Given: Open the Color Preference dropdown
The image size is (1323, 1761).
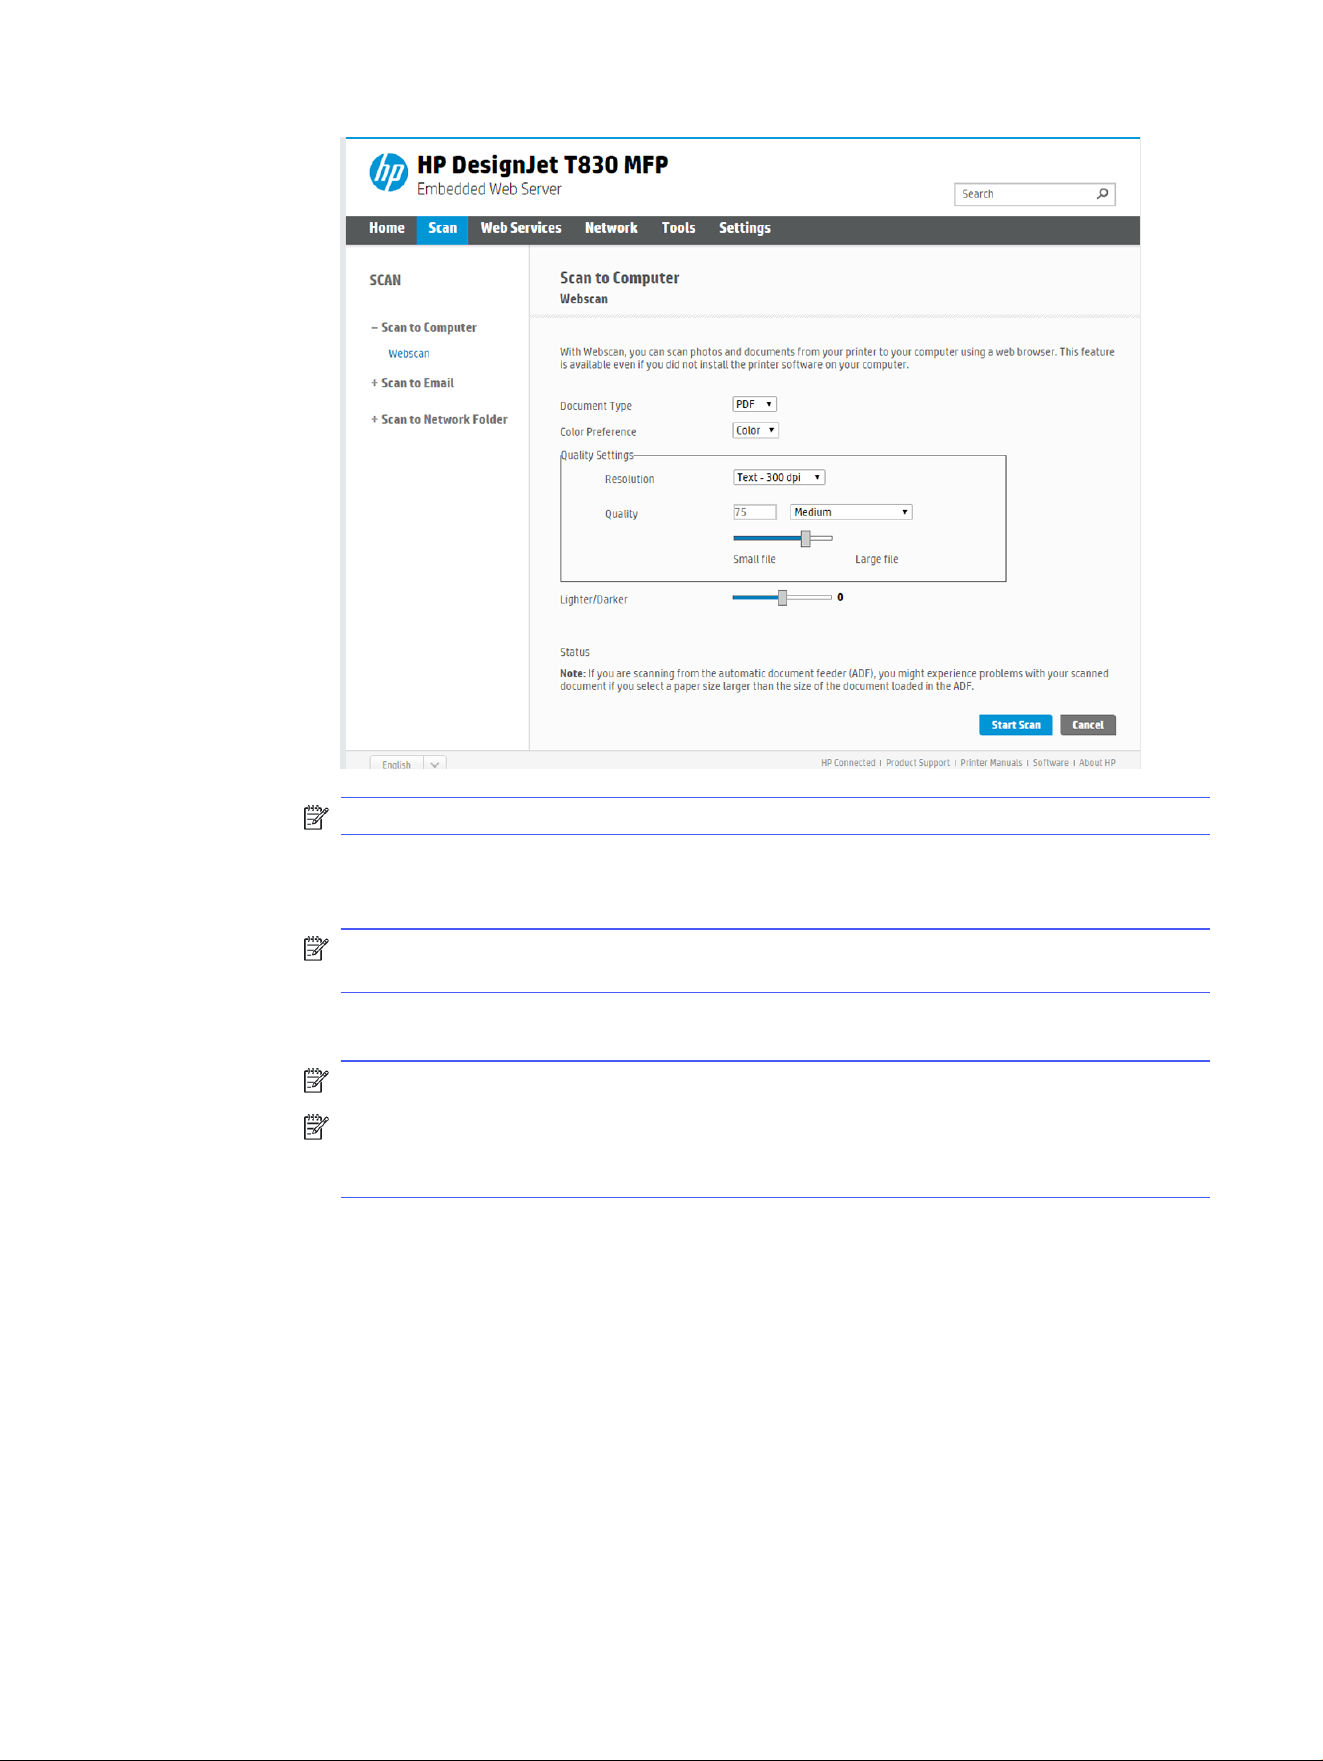Looking at the screenshot, I should pos(755,431).
